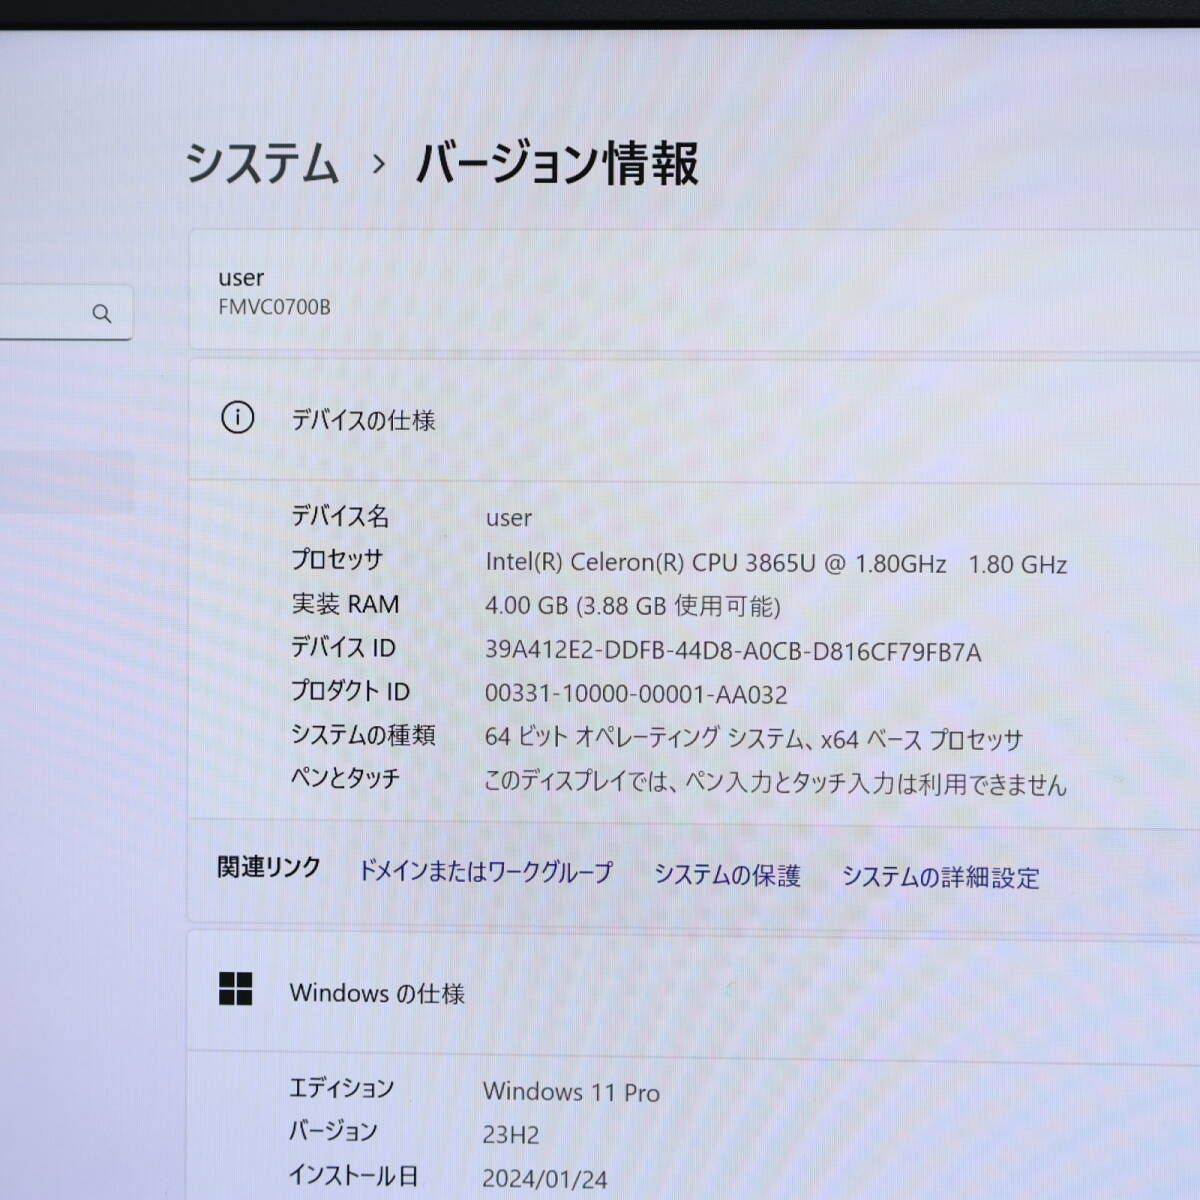This screenshot has height=1200, width=1200.
Task: Click the user name above FMVC0700B
Action: pyautogui.click(x=241, y=278)
